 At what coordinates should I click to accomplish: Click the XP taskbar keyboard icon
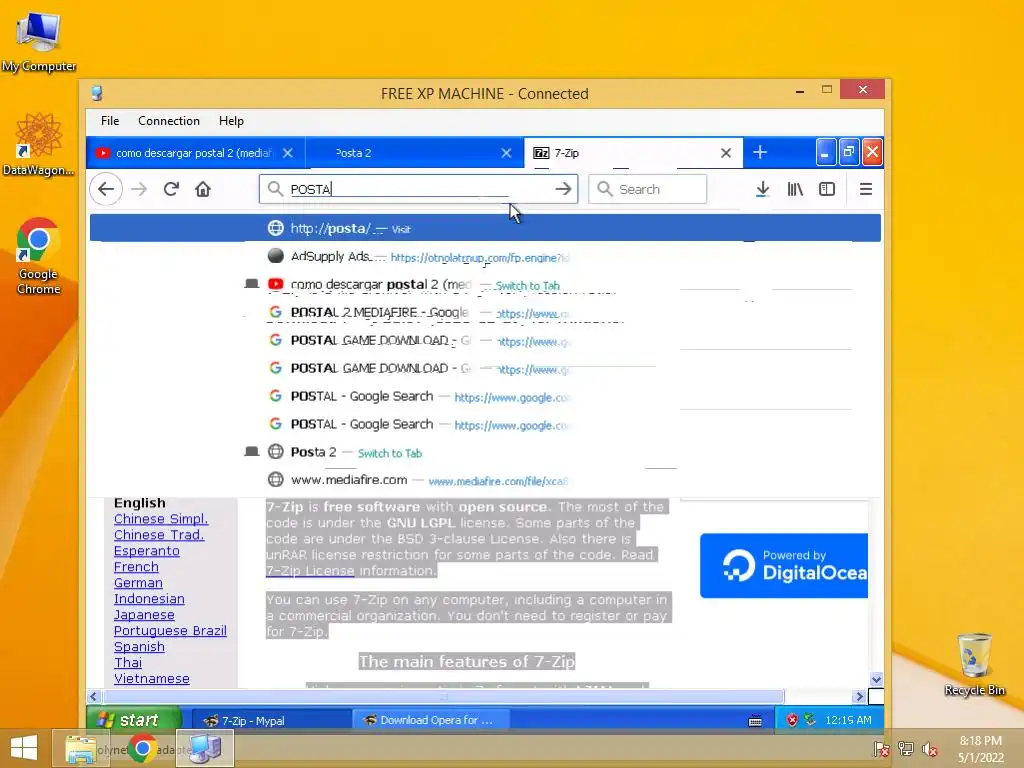755,721
